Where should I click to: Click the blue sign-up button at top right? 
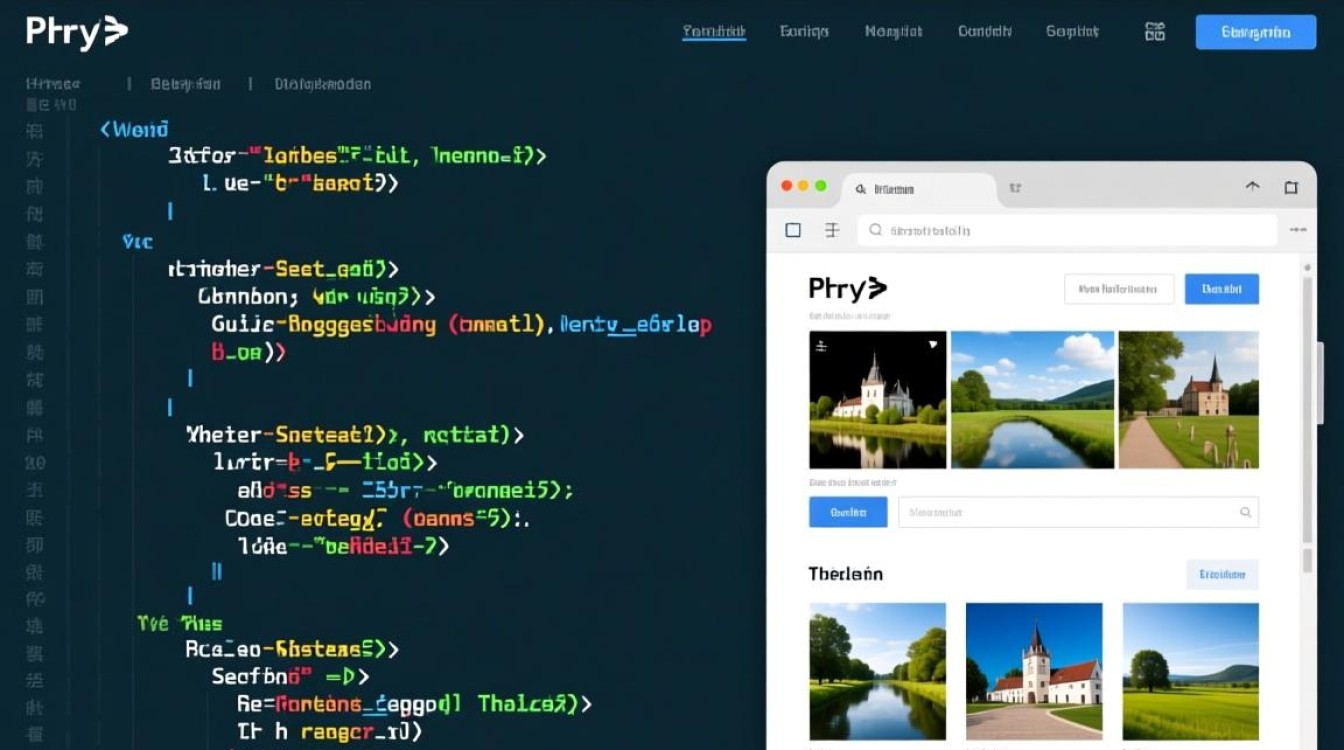pyautogui.click(x=1255, y=32)
